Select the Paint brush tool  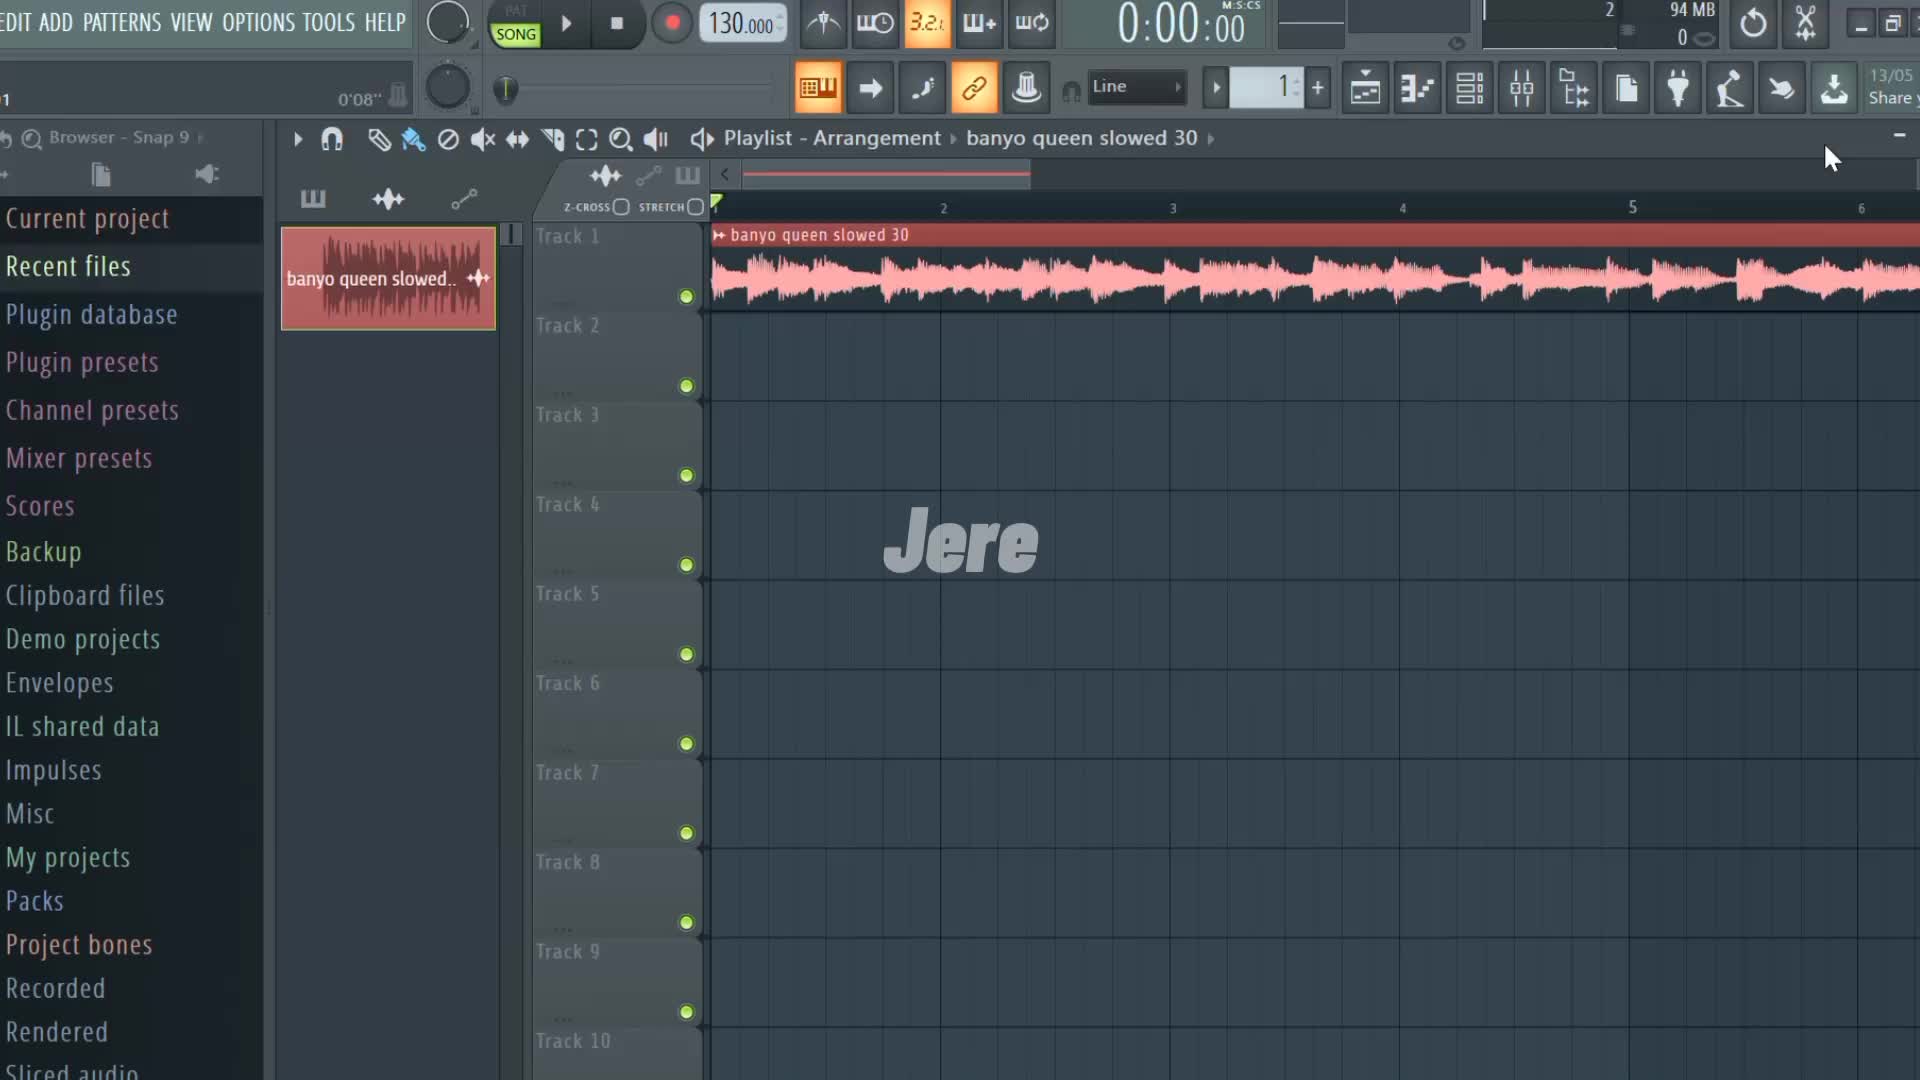click(413, 139)
